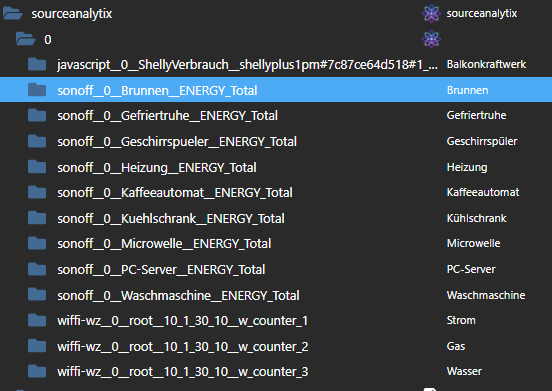Open folder icon of Kaffeeautomat ENERGY_Total
Viewport: 552px width, 391px height.
click(37, 193)
